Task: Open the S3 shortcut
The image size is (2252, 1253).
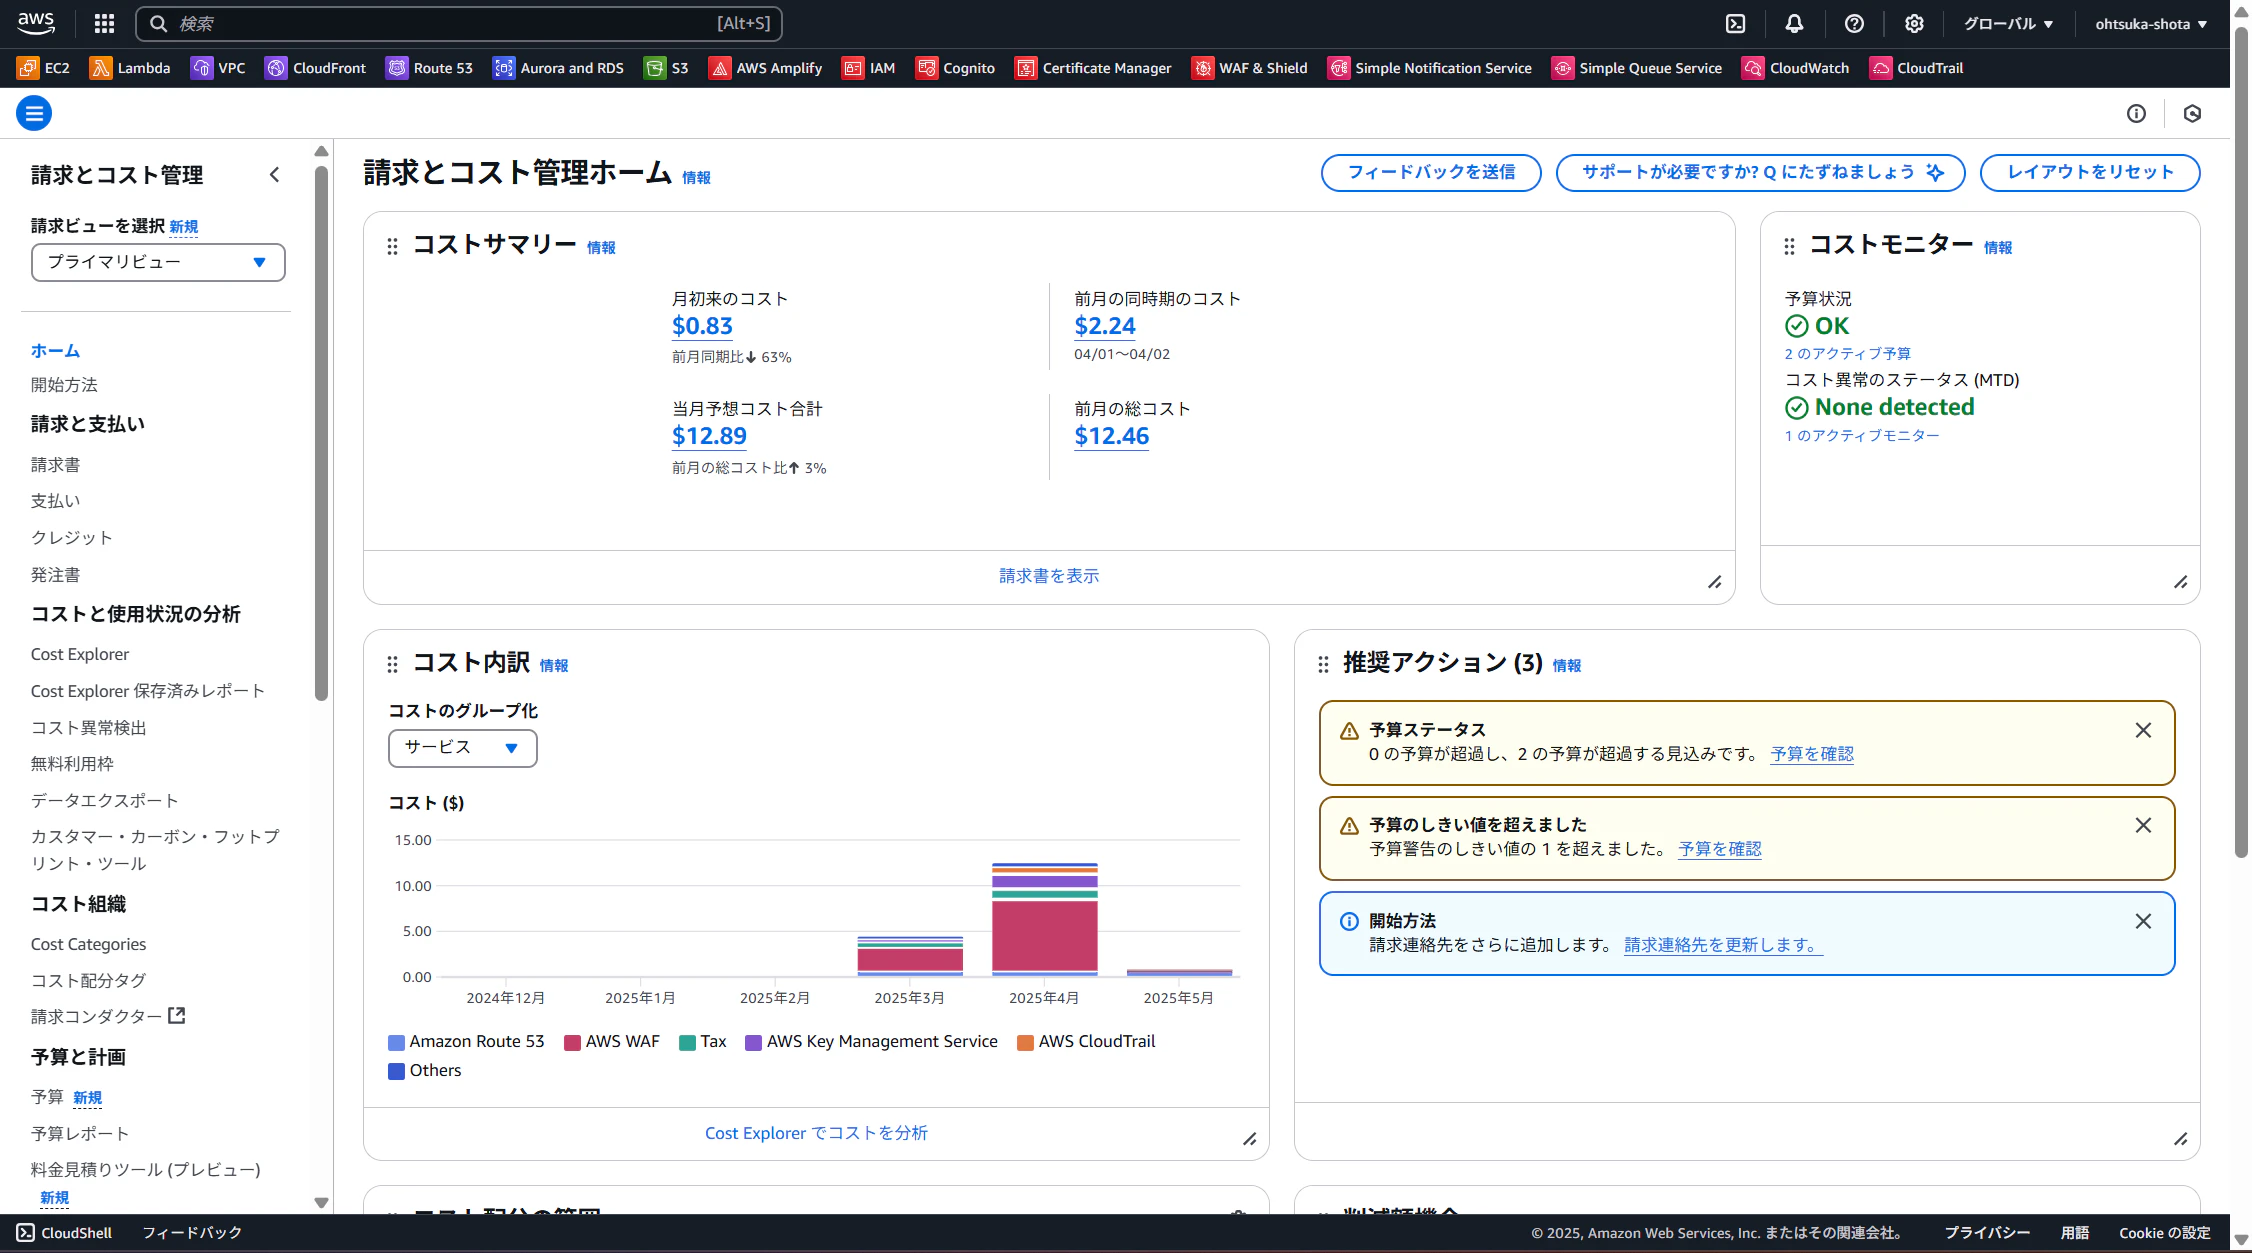Action: (667, 68)
